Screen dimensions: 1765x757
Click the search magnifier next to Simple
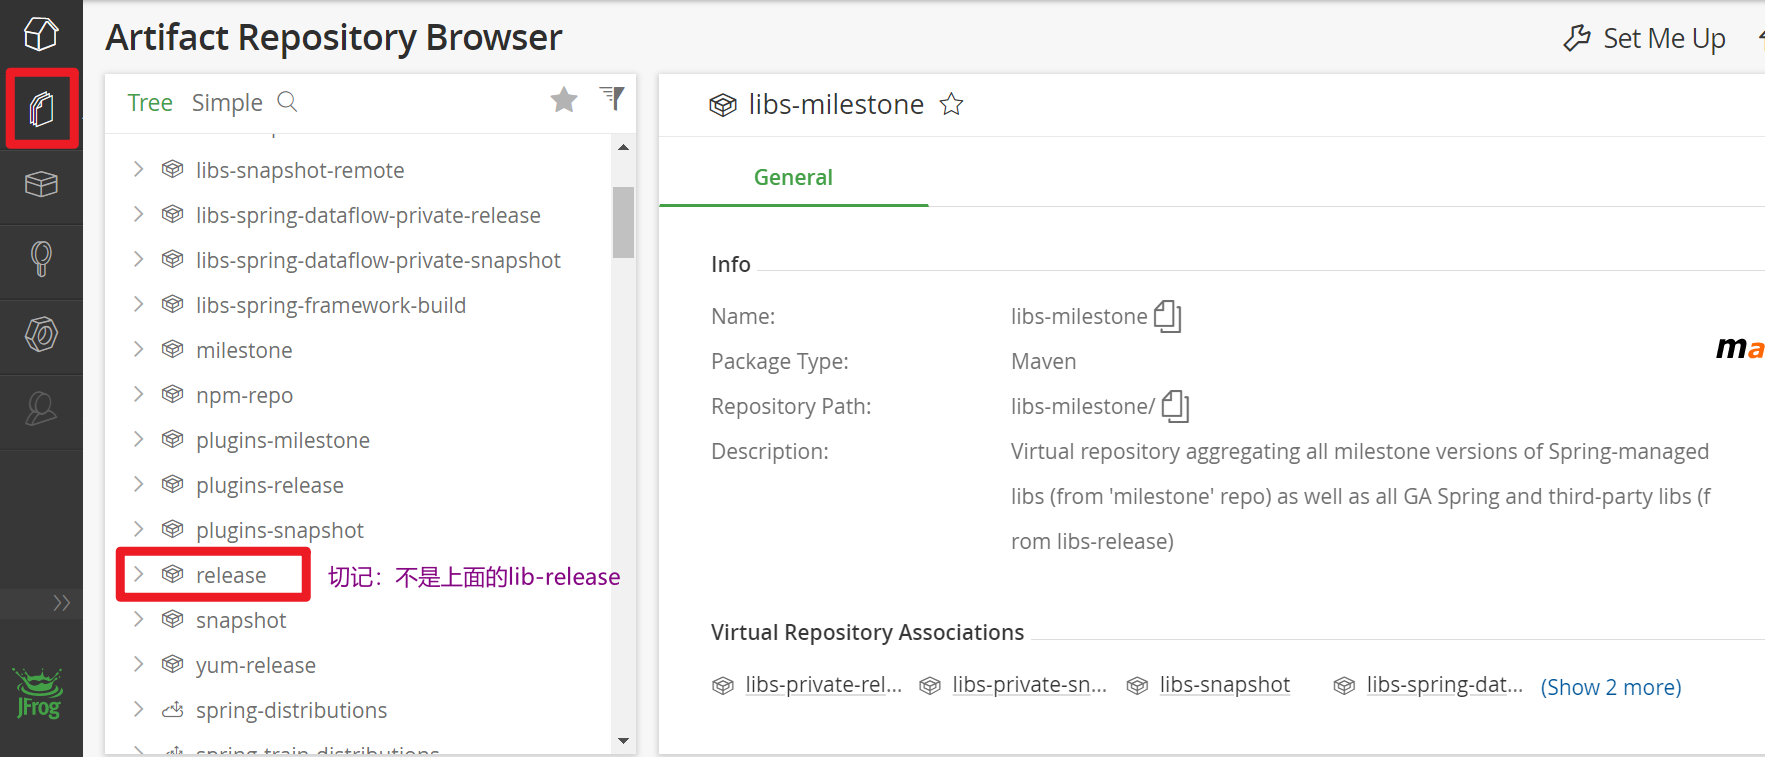[x=287, y=101]
